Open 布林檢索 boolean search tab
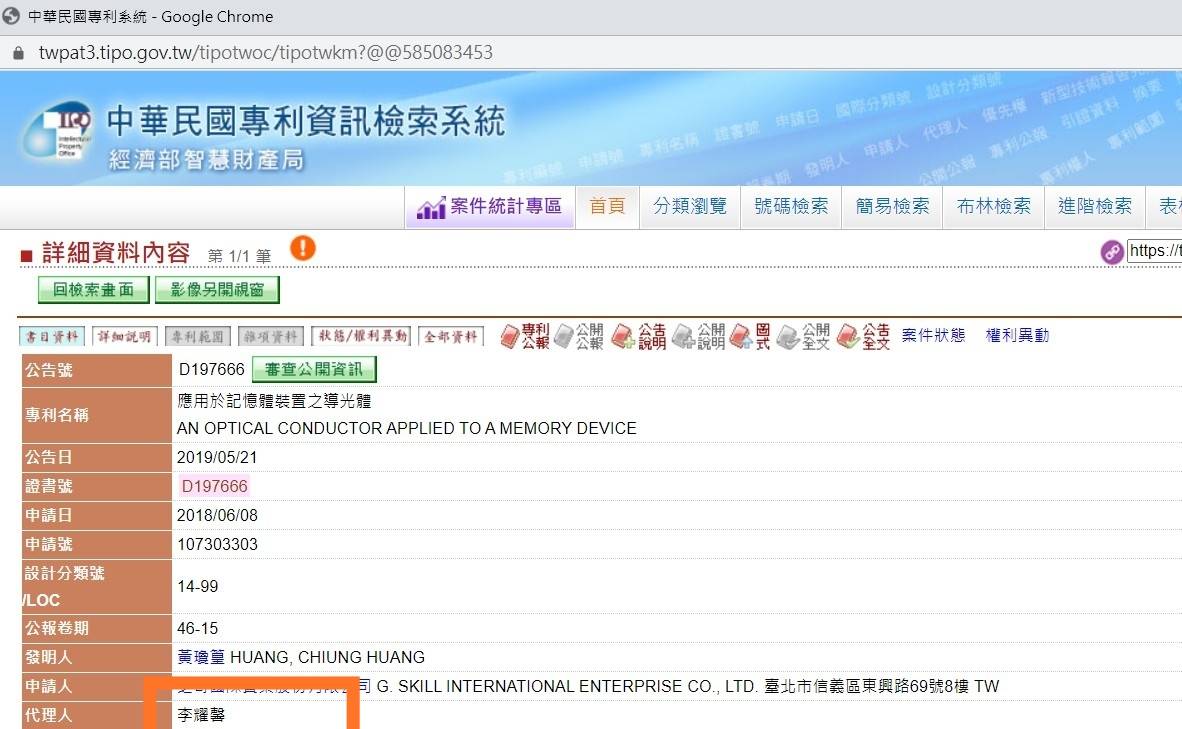Image resolution: width=1182 pixels, height=729 pixels. (994, 207)
